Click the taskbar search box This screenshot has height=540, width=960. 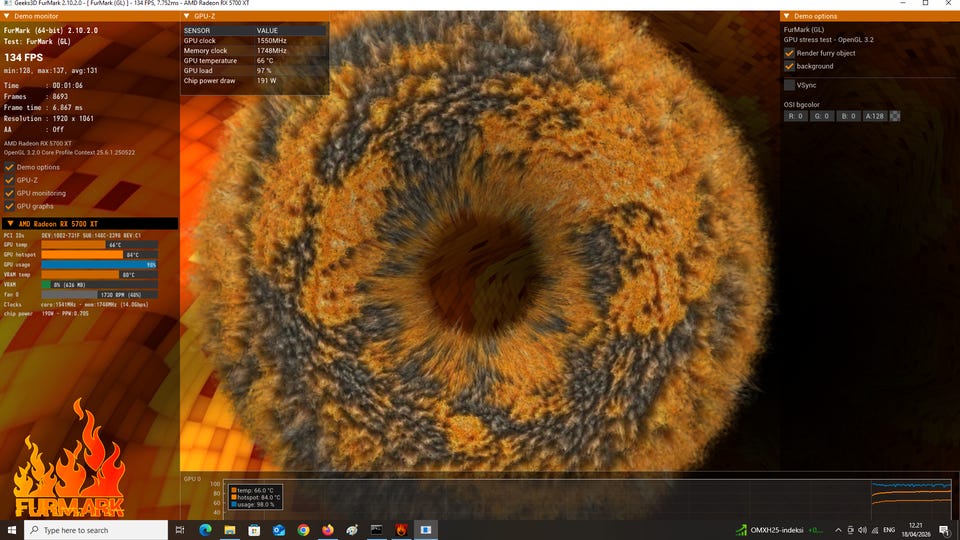pyautogui.click(x=96, y=530)
